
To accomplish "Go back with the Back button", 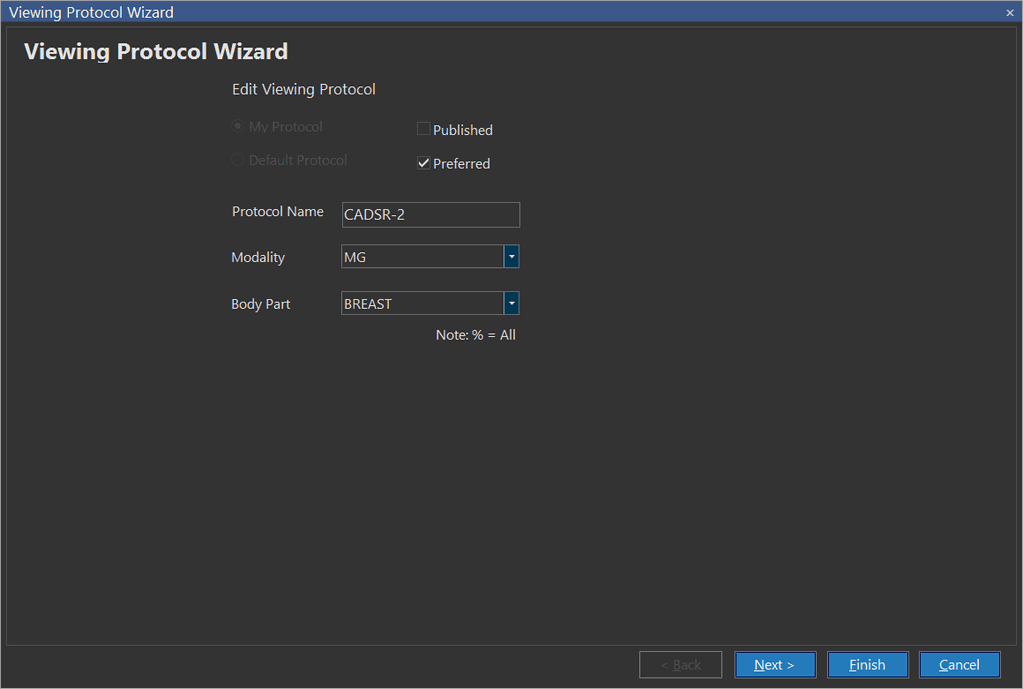I will tap(680, 665).
